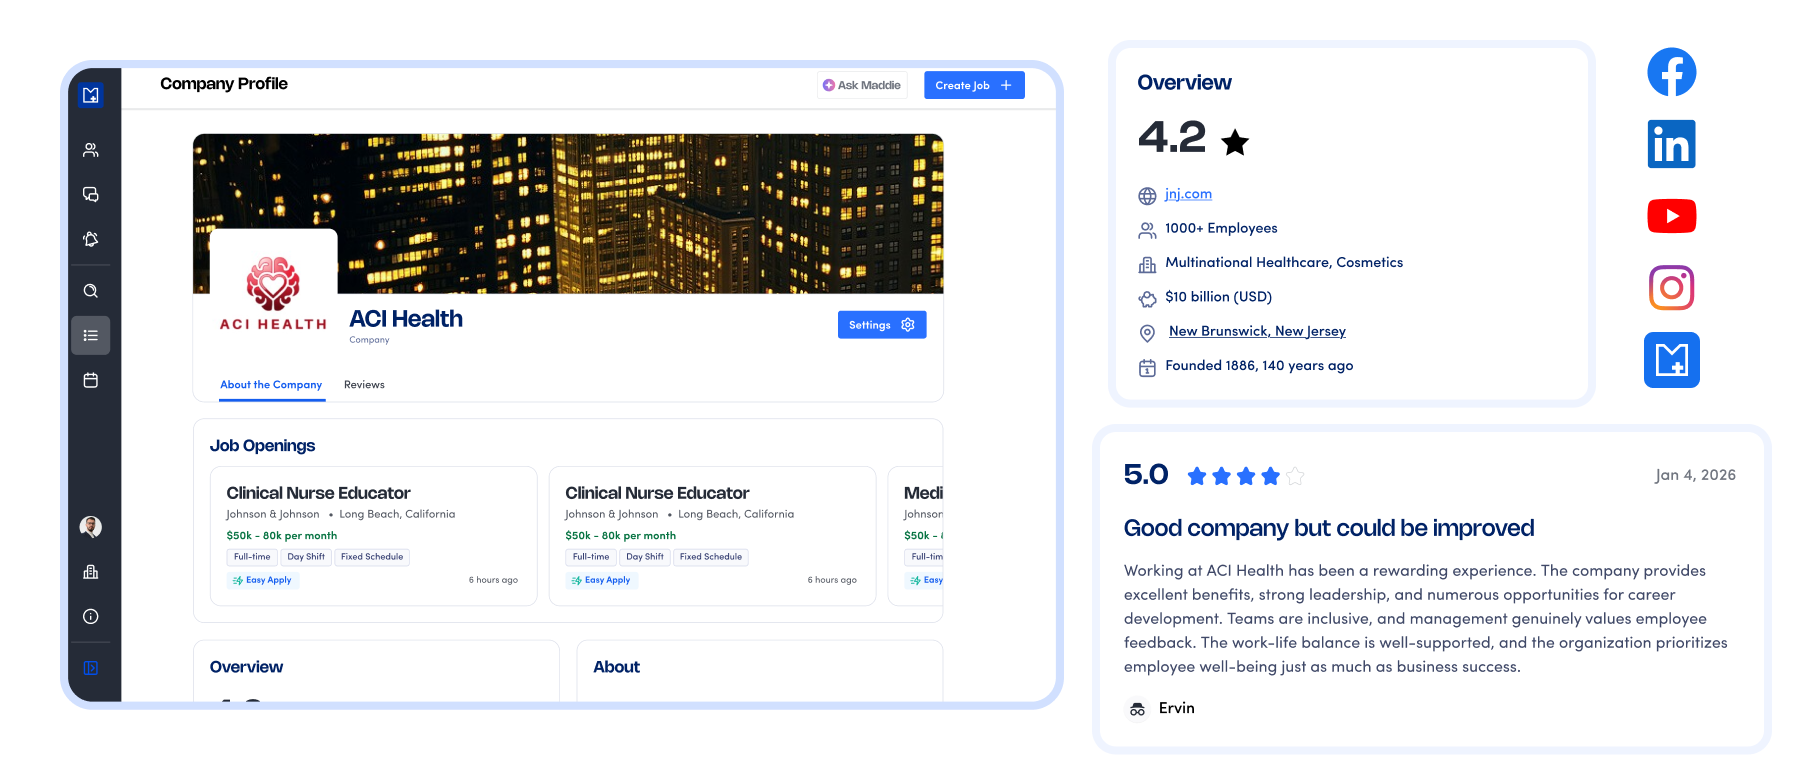1800x769 pixels.
Task: Open the Facebook social icon
Action: click(x=1671, y=72)
